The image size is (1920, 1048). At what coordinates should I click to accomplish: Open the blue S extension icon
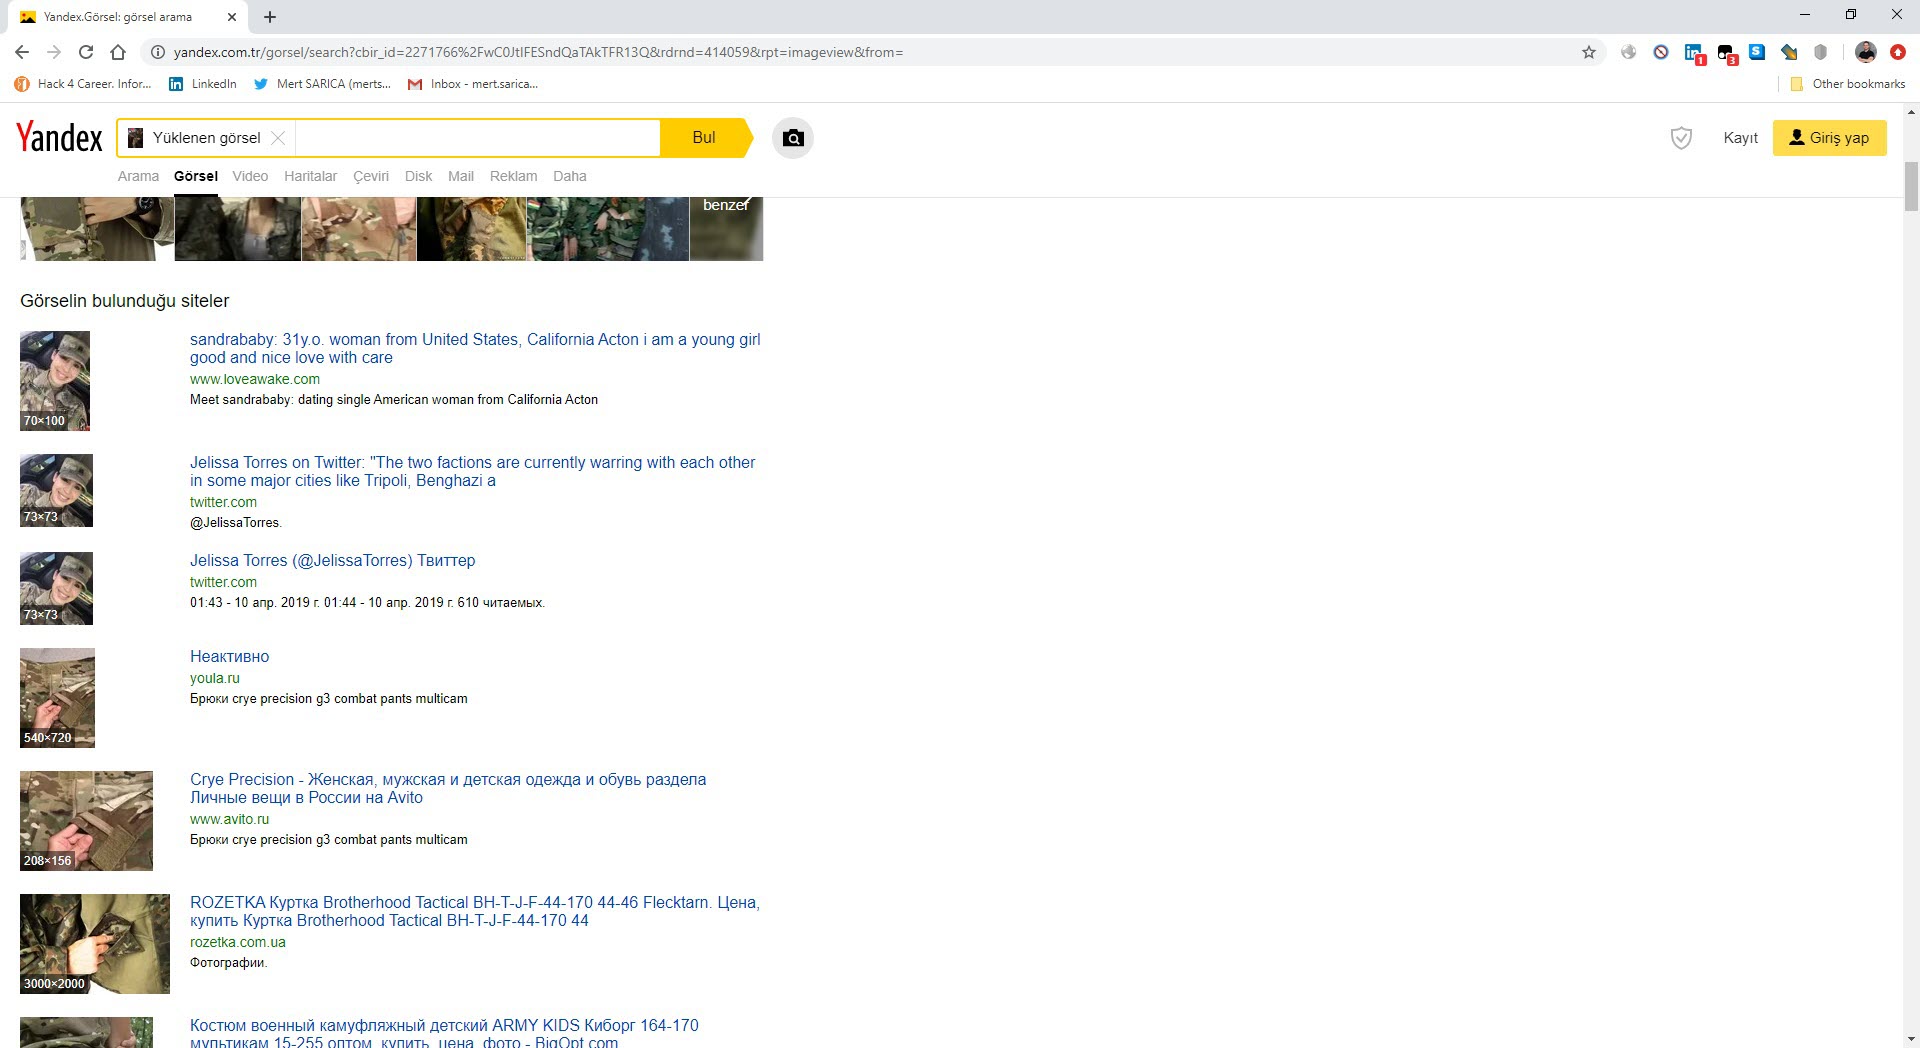click(1757, 52)
